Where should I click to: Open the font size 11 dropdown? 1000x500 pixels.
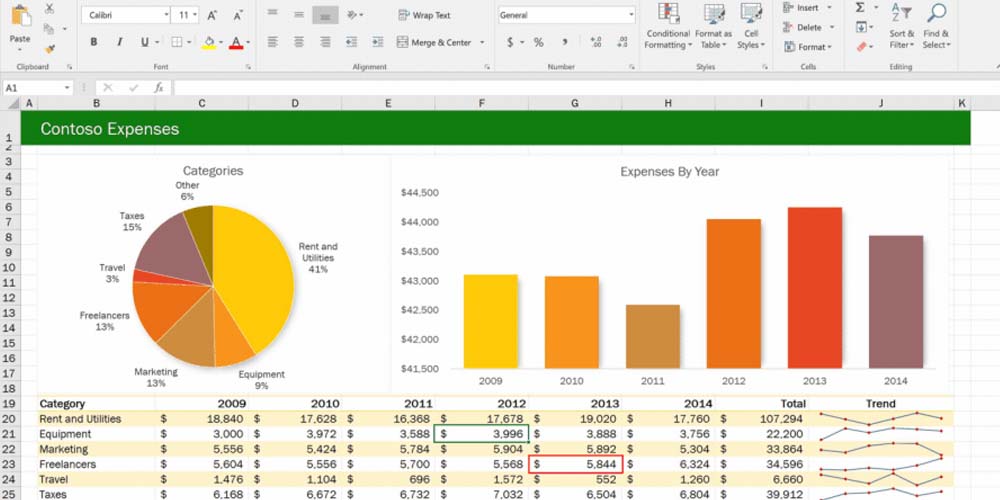click(x=195, y=15)
